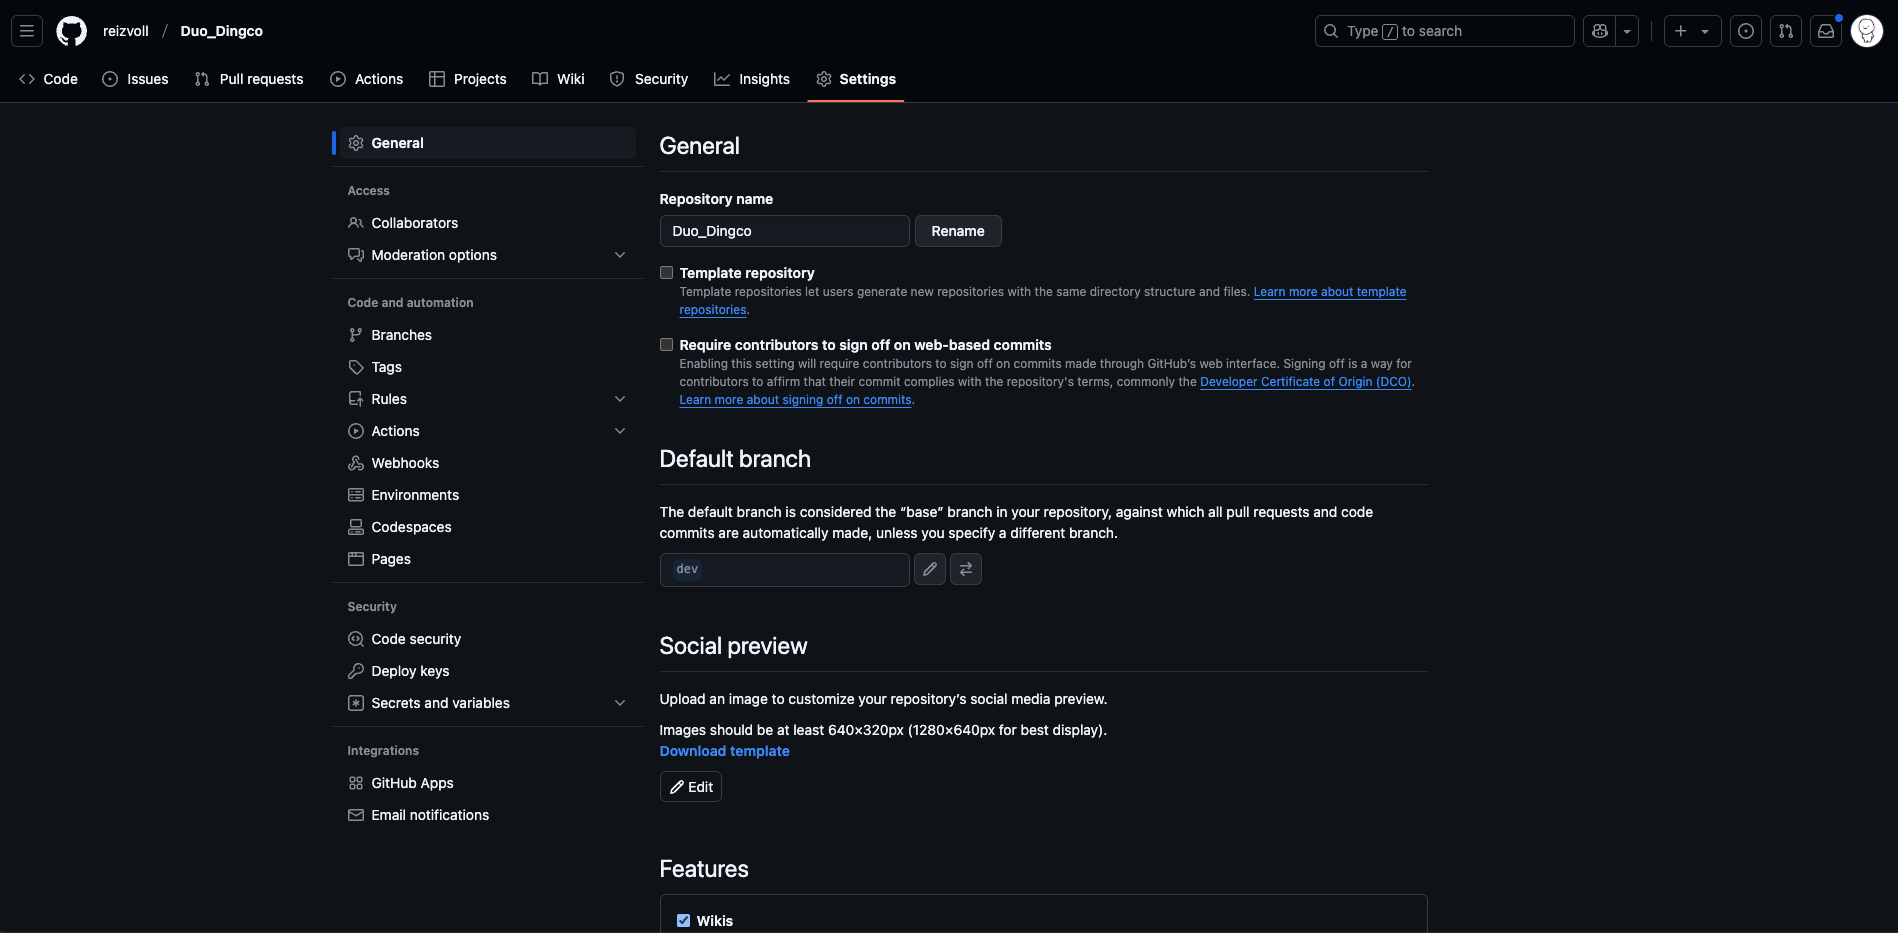Rename default branch with pencil icon
Viewport: 1898px width, 933px height.
[930, 569]
